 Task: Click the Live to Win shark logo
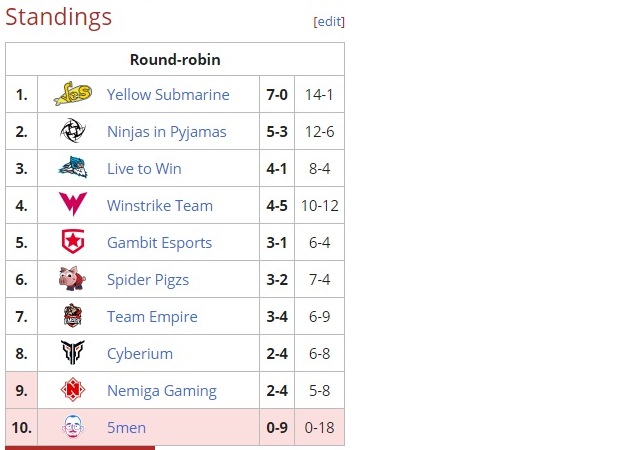tap(72, 168)
